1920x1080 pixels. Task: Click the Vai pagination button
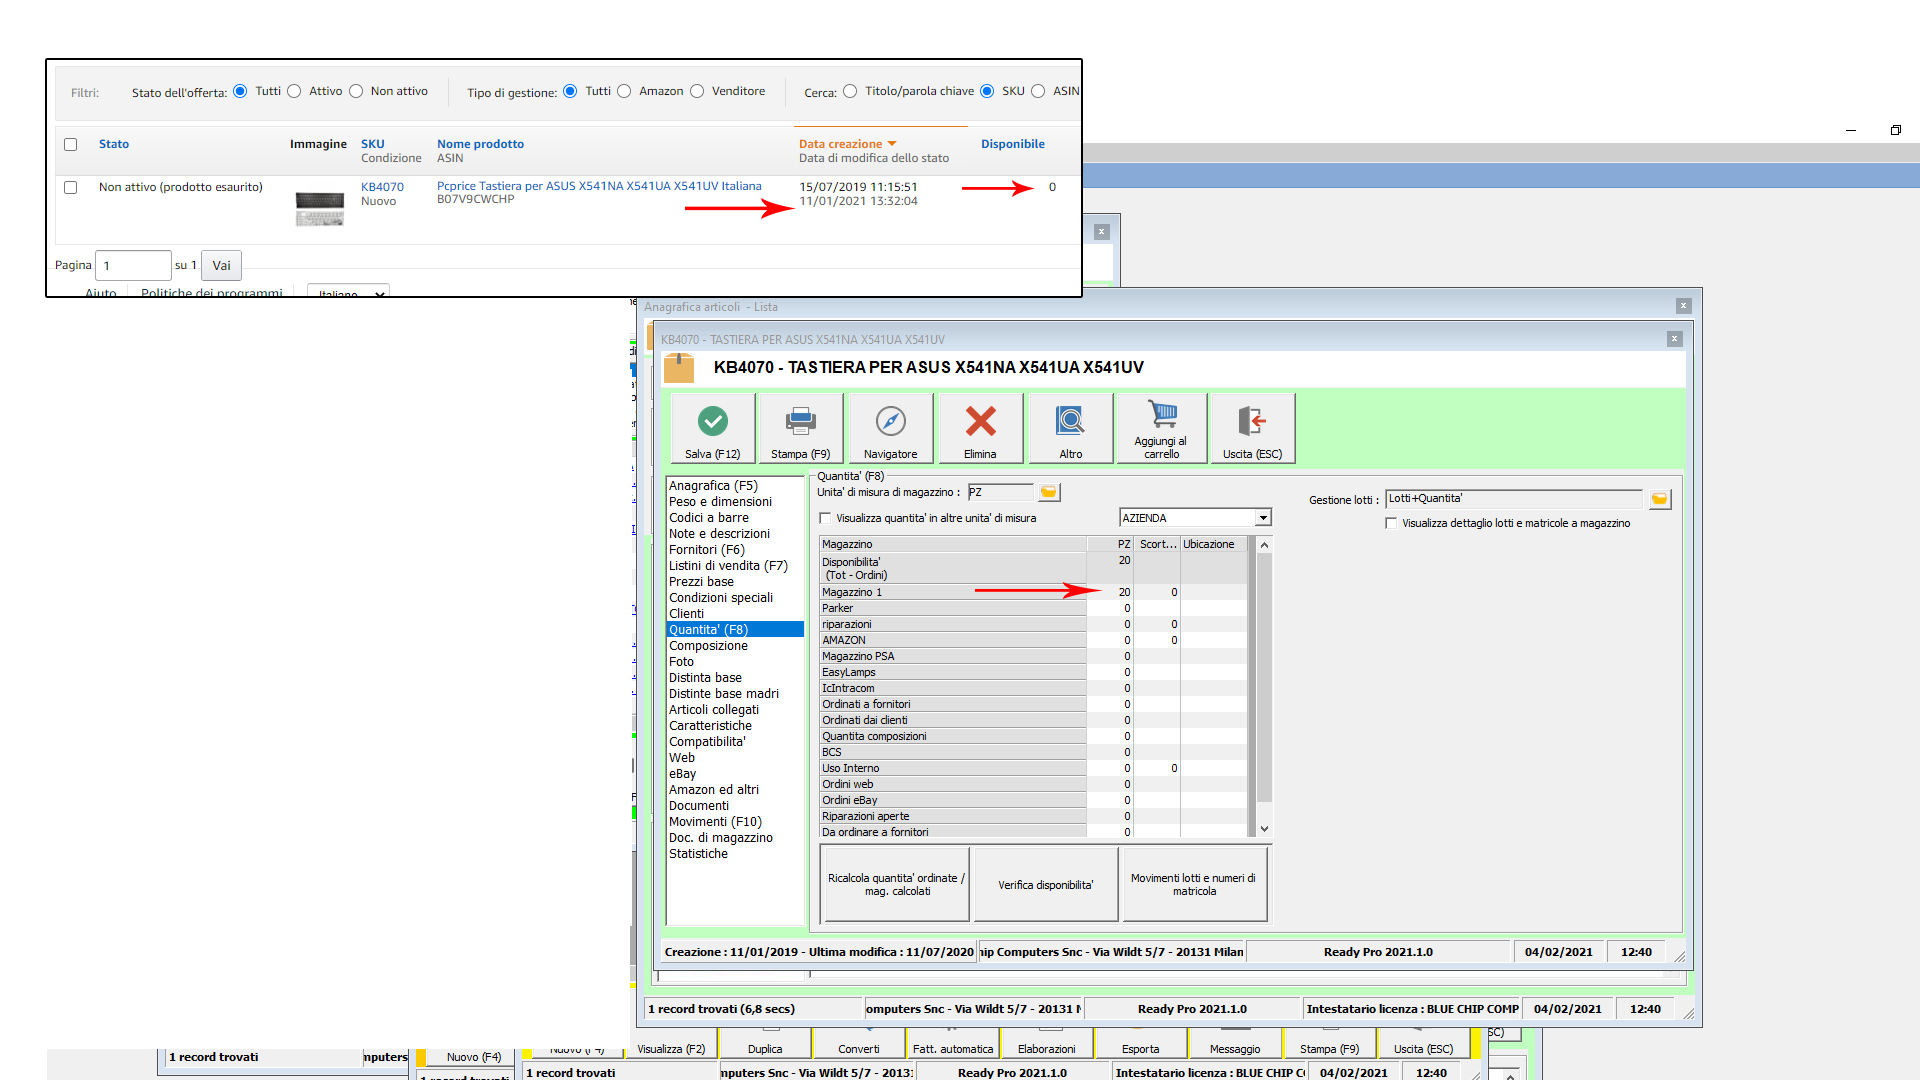221,265
